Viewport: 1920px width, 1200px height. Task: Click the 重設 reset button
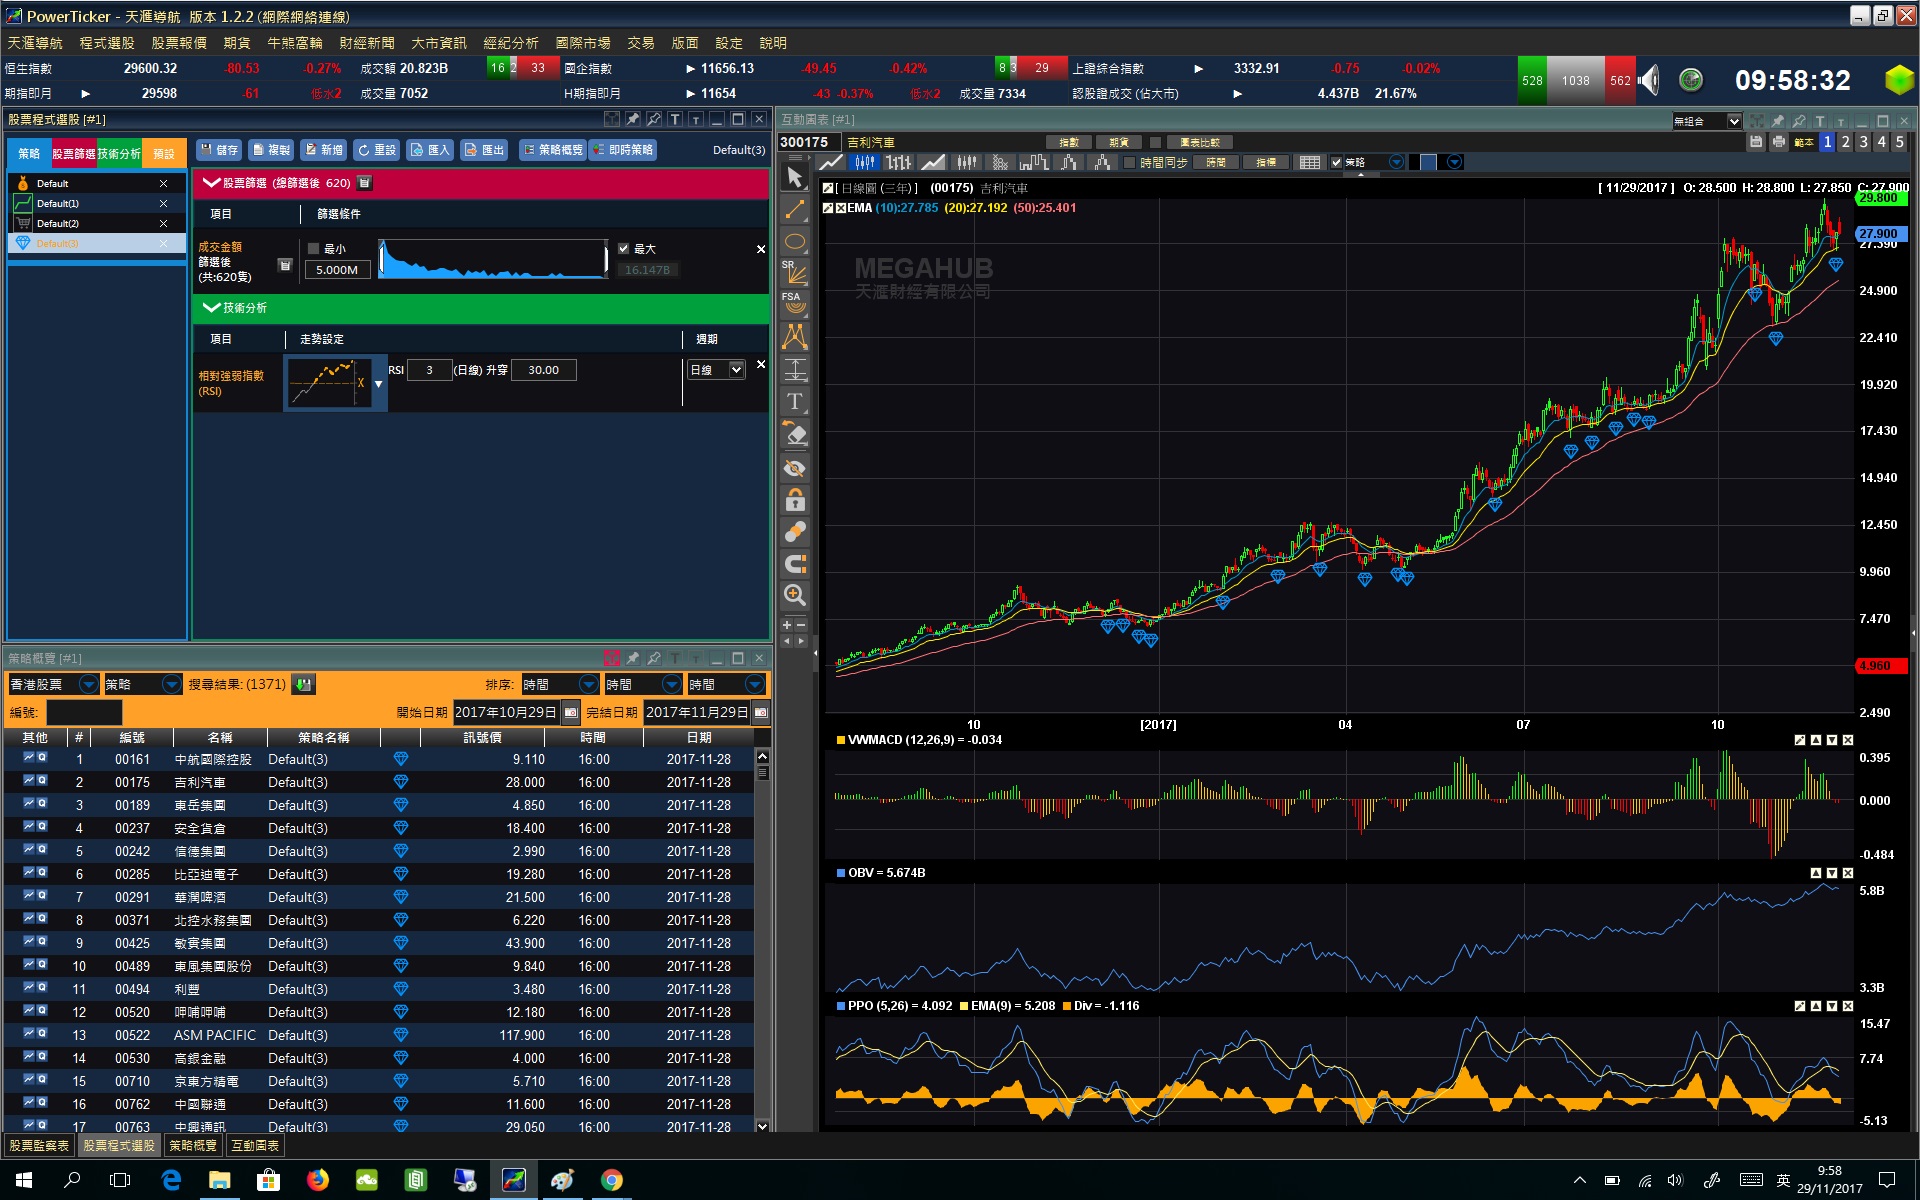(x=377, y=150)
